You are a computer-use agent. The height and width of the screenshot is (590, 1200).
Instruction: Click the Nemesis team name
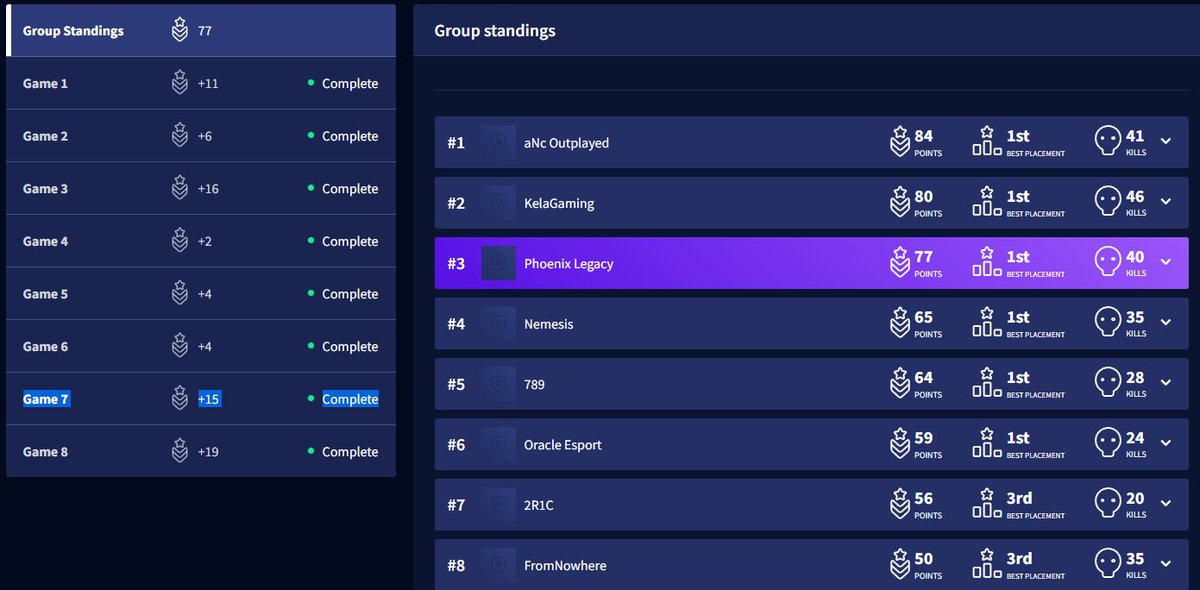click(549, 324)
